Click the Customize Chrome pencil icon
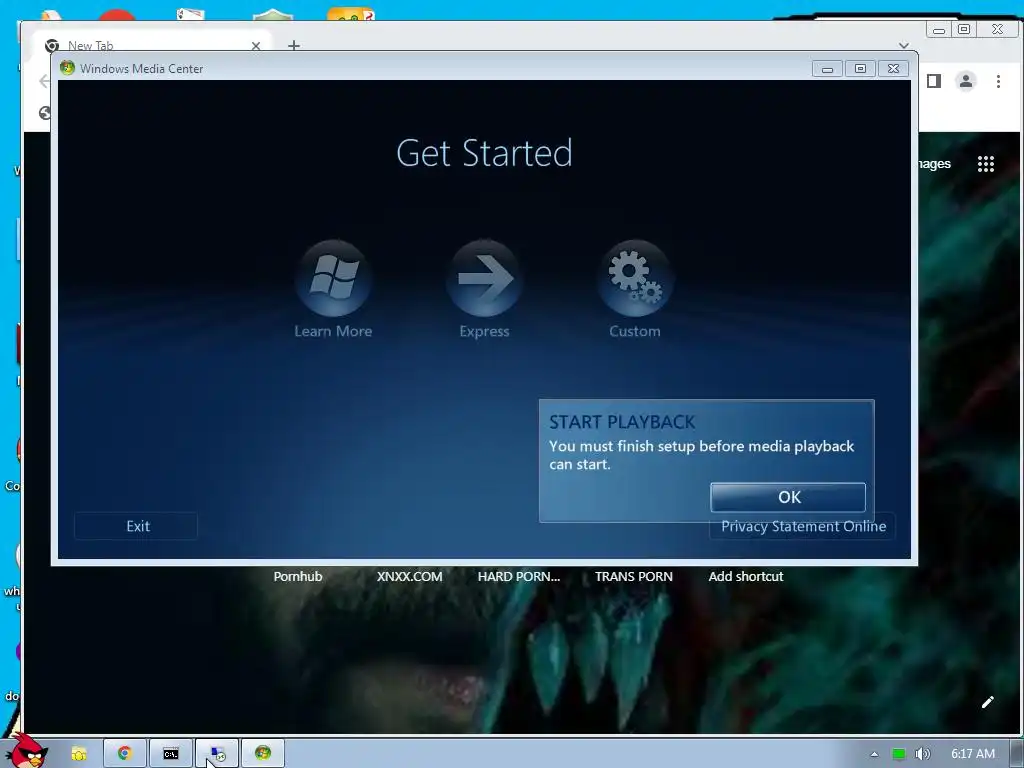Screen dimensions: 1024x768 point(987,702)
